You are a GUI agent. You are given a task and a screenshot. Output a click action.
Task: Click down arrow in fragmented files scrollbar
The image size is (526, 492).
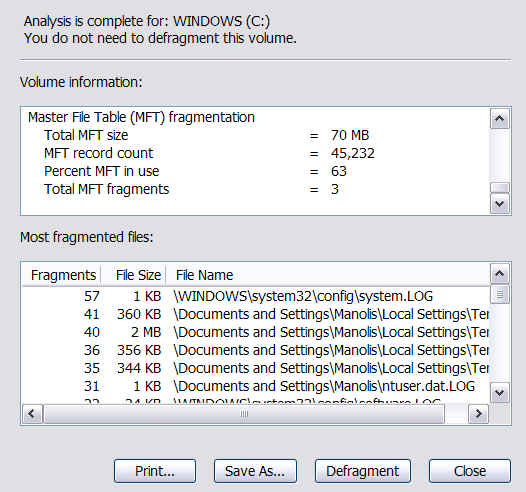[499, 392]
